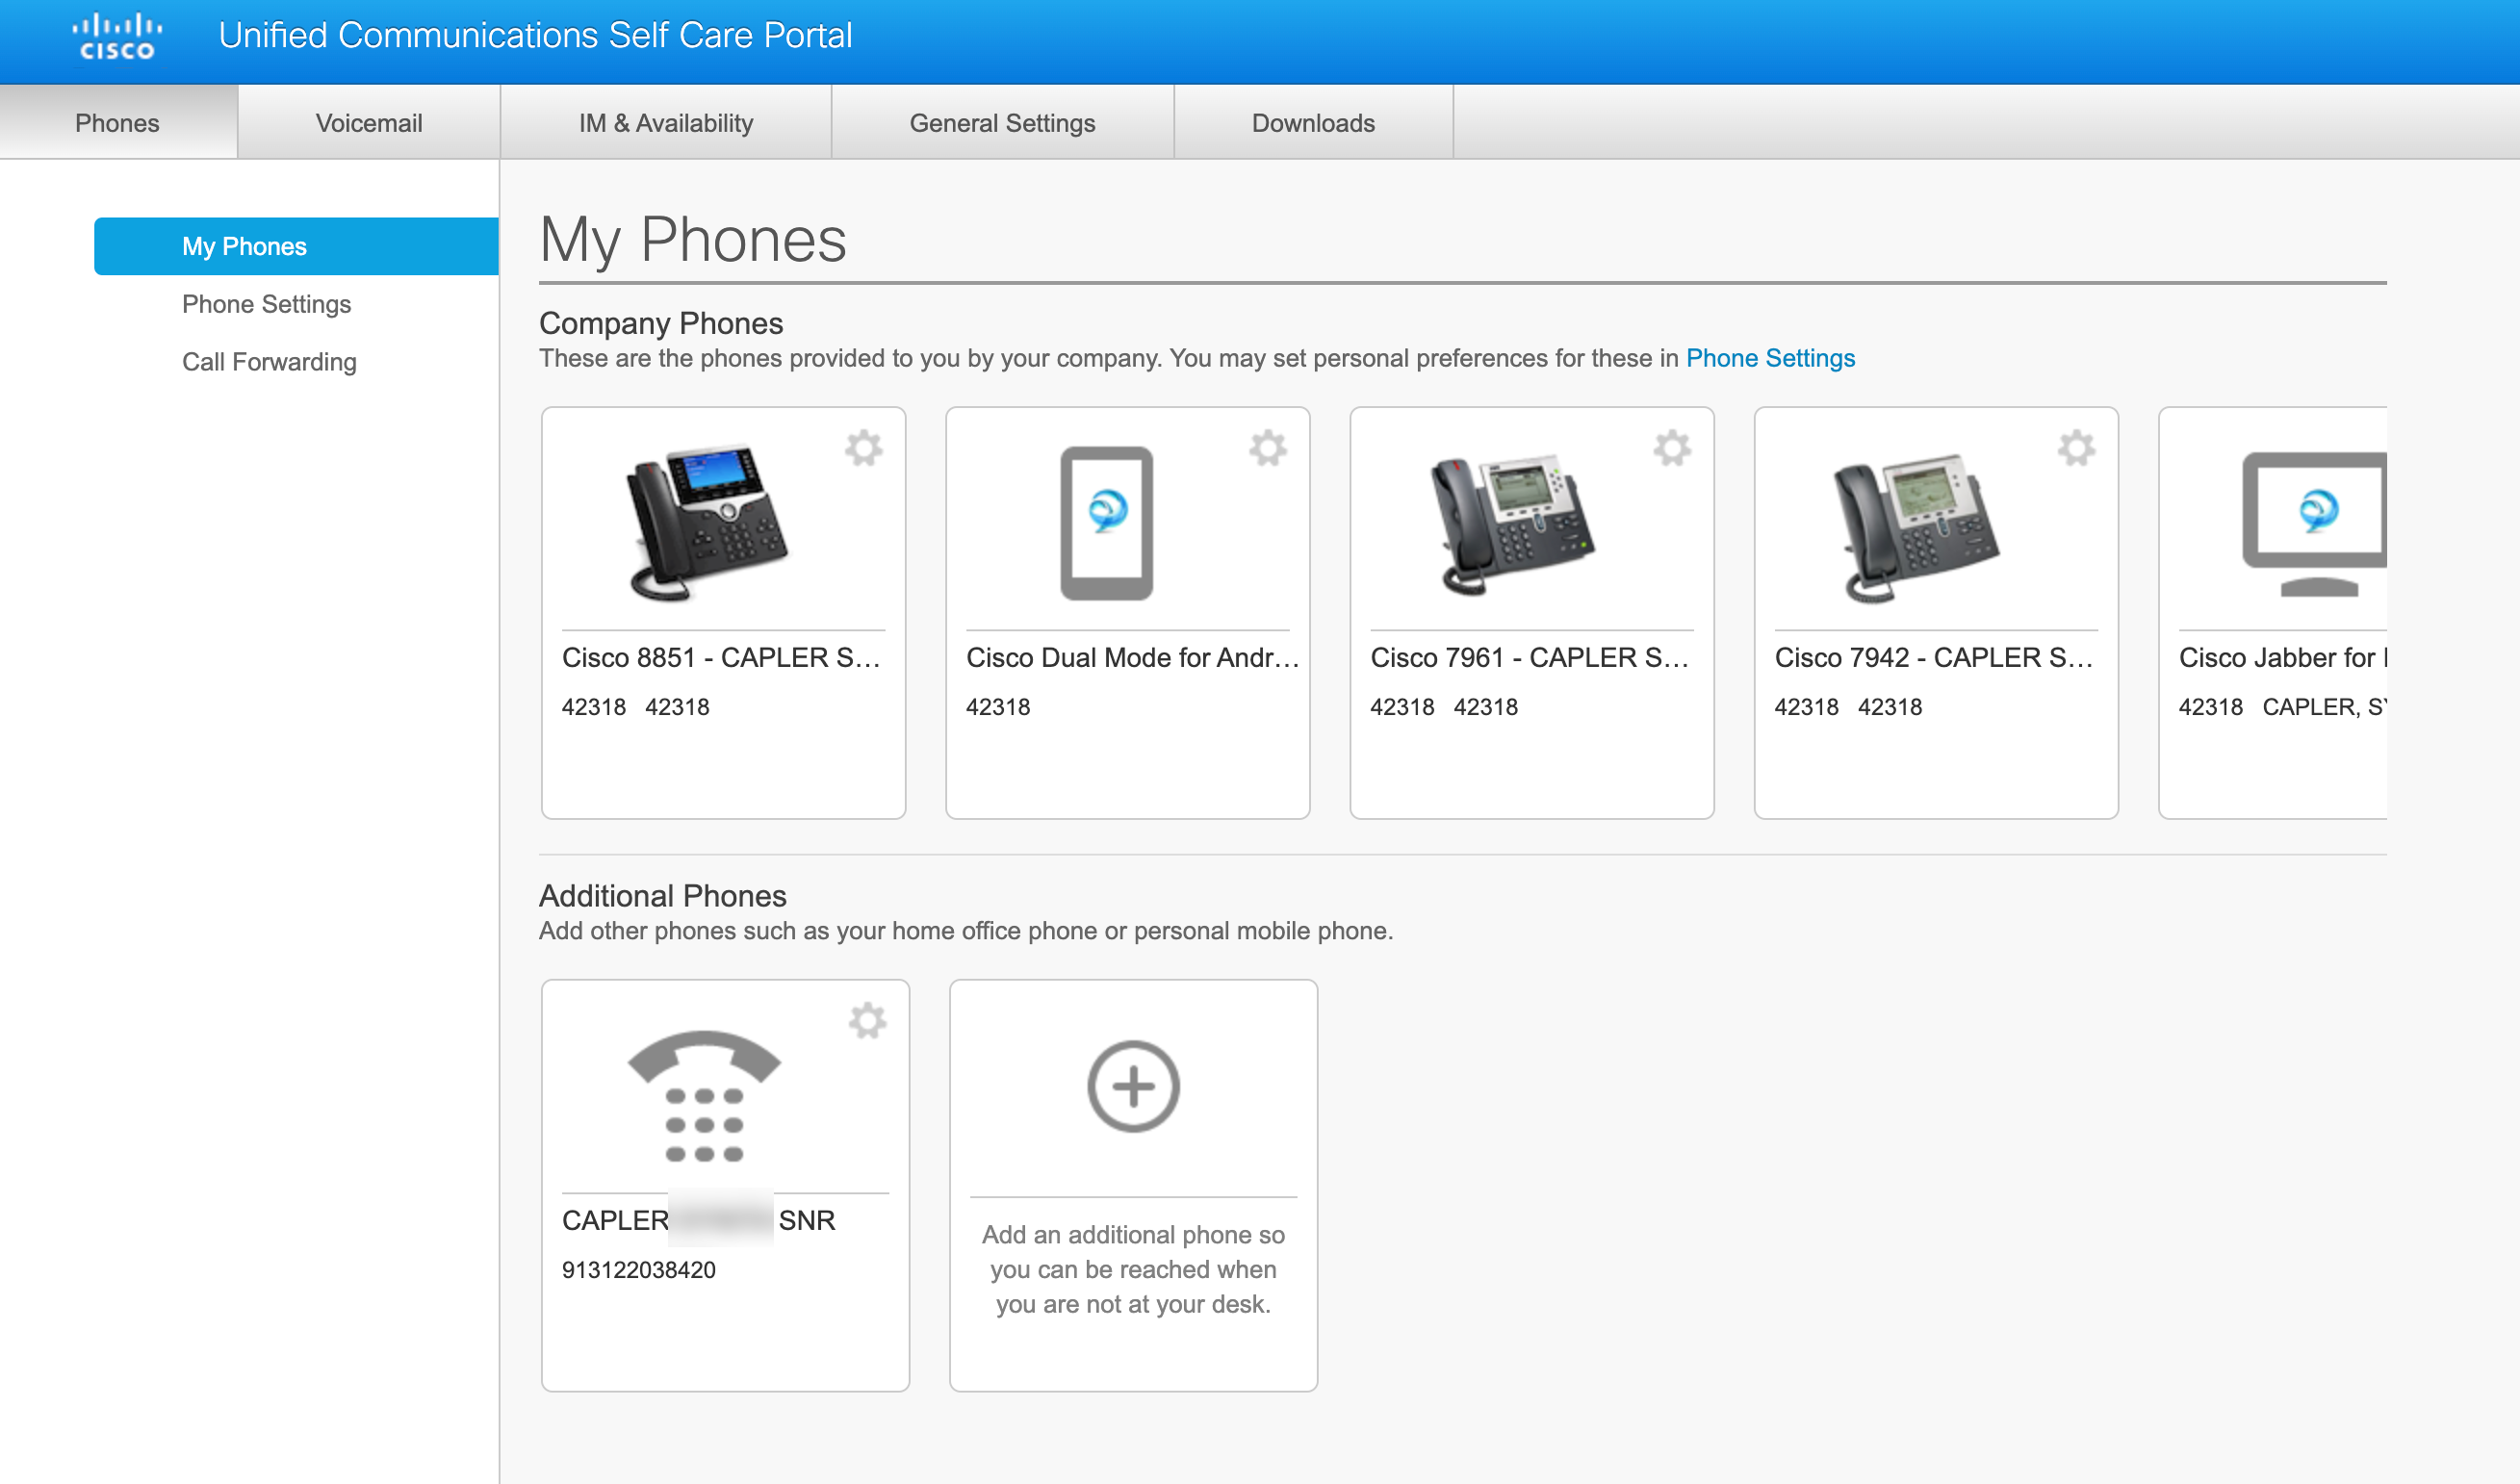Open settings gear on Cisco 8851 card

pyautogui.click(x=866, y=449)
